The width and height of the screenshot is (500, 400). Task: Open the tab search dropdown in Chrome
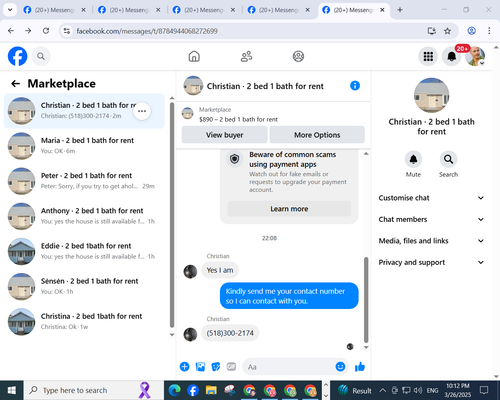[x=10, y=10]
